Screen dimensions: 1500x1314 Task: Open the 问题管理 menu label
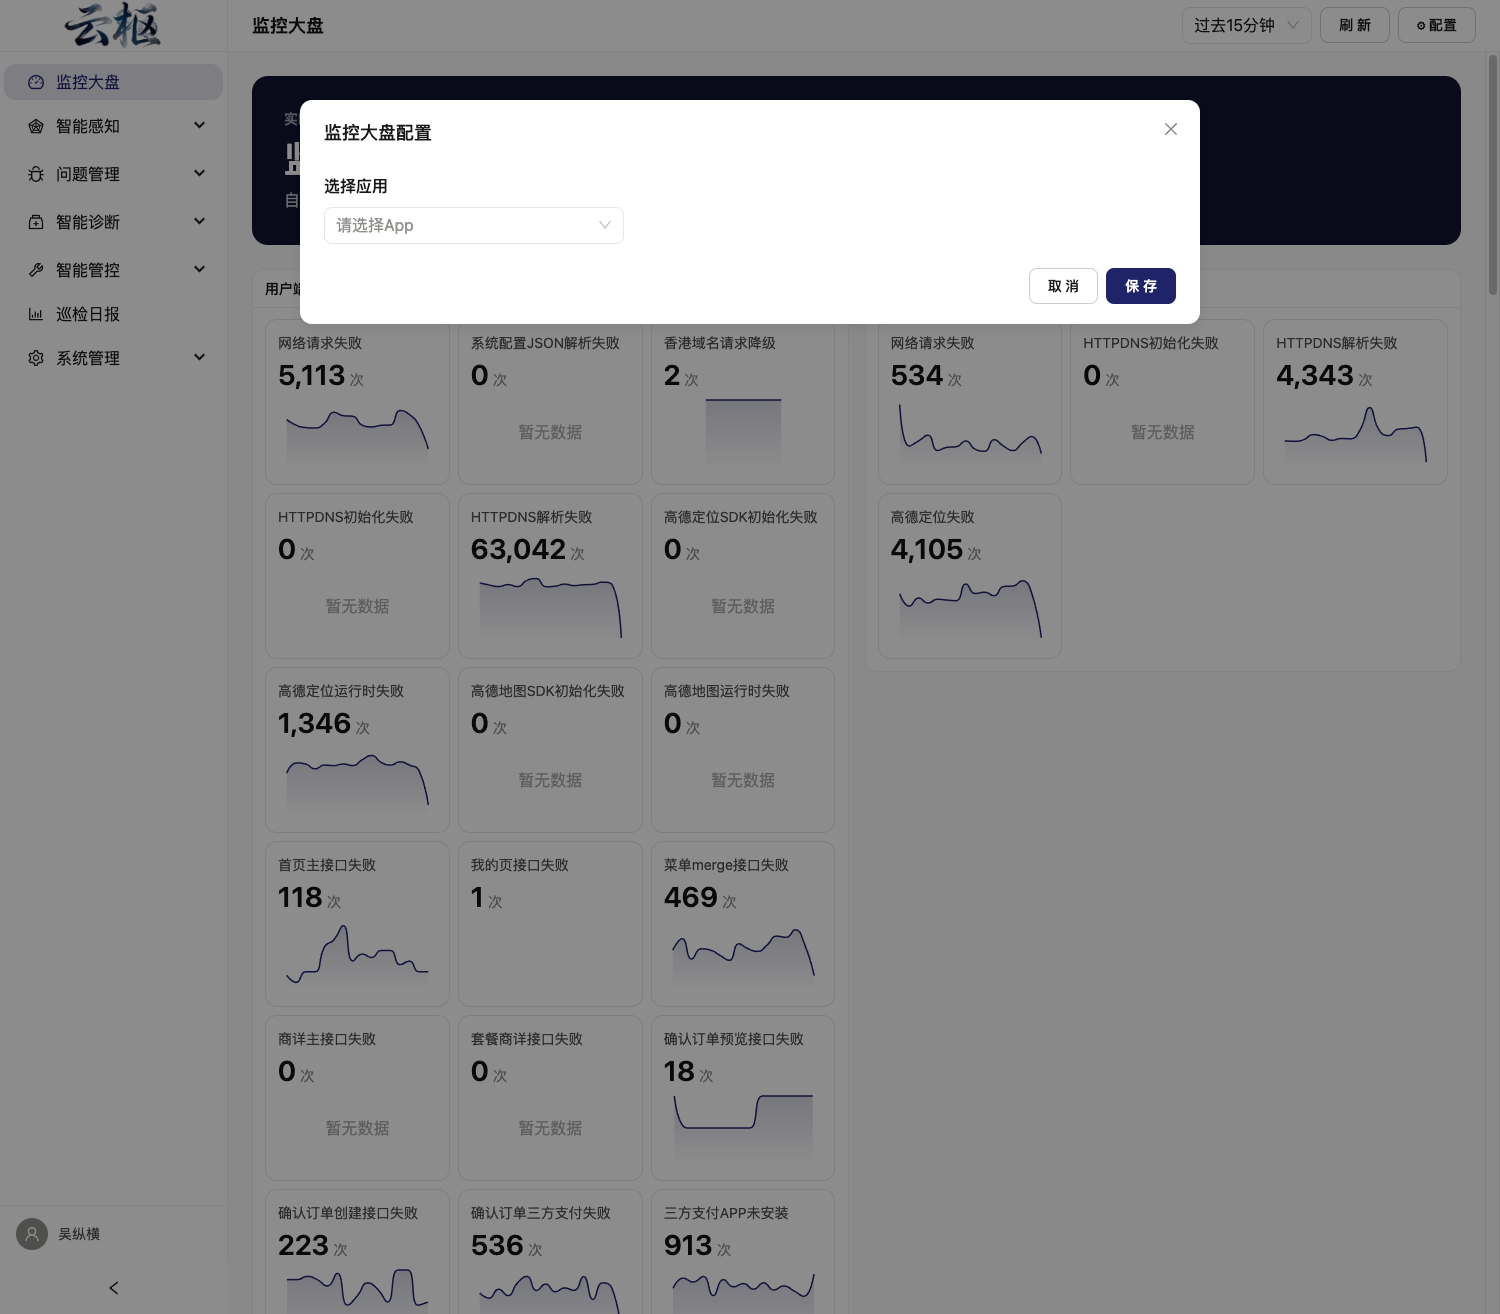tap(88, 174)
